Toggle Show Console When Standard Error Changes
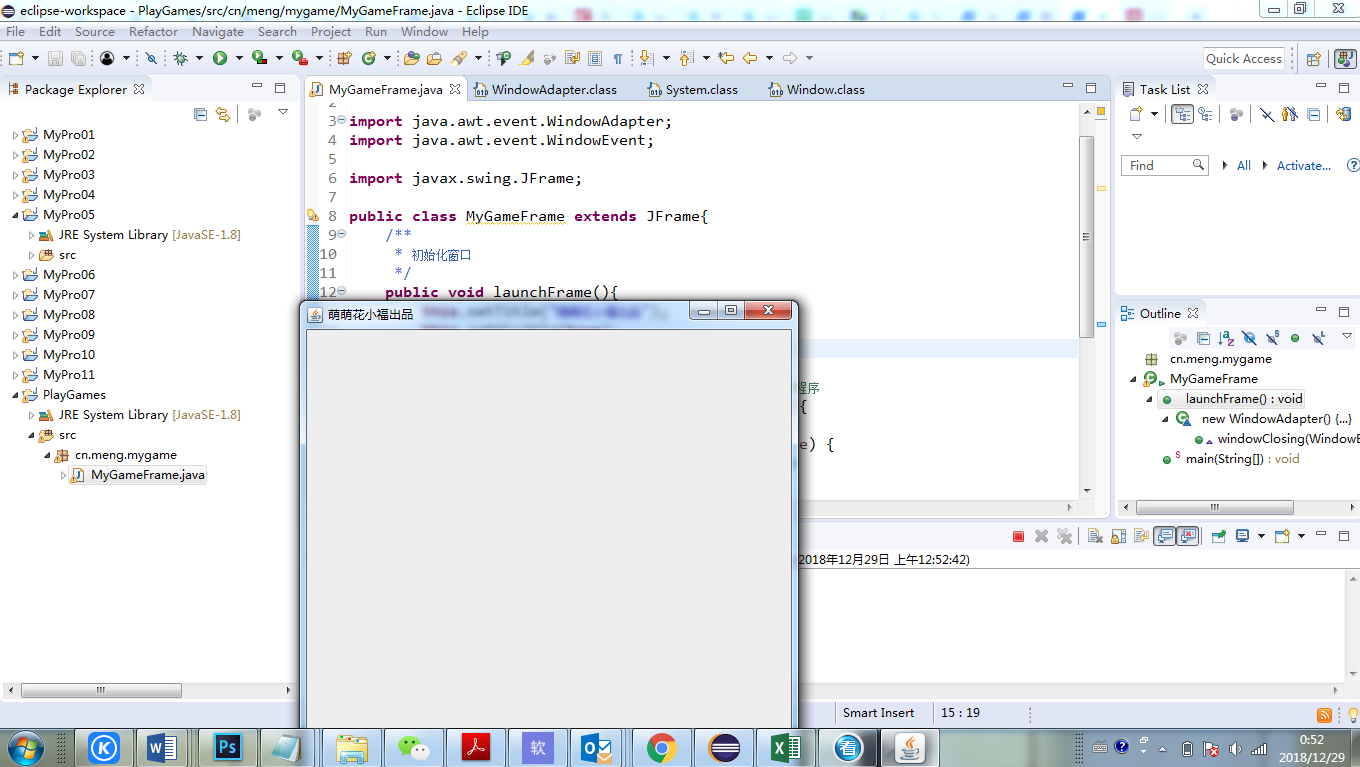The height and width of the screenshot is (767, 1360). [1187, 536]
